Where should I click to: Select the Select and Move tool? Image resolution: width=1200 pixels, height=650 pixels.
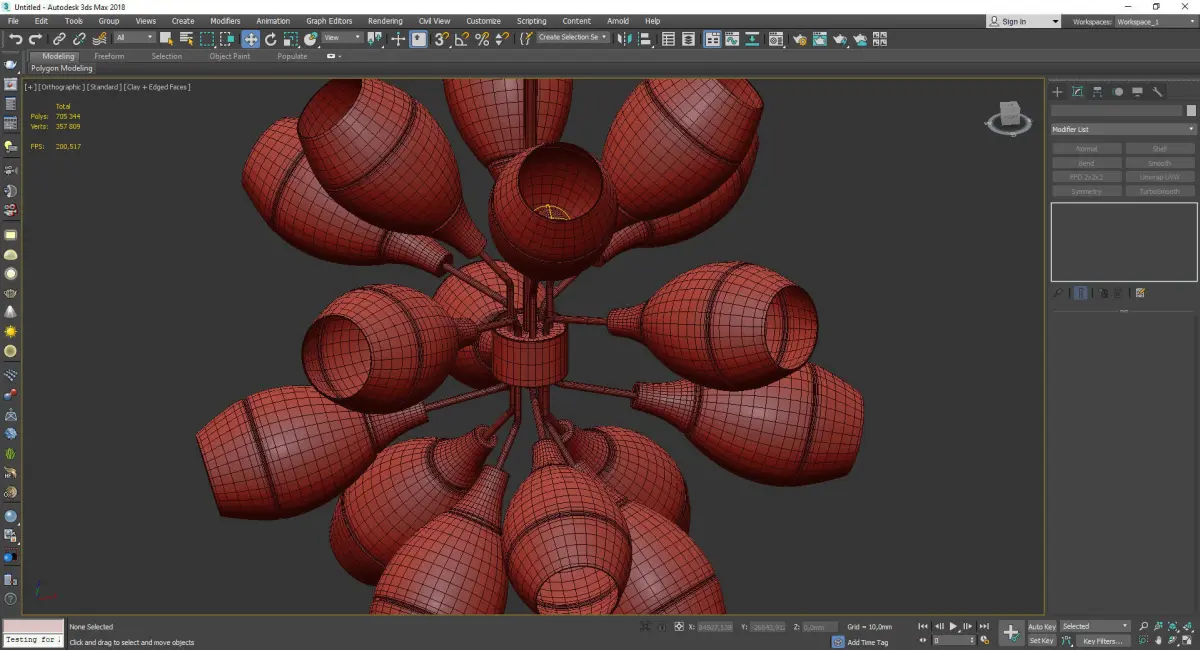[x=250, y=39]
